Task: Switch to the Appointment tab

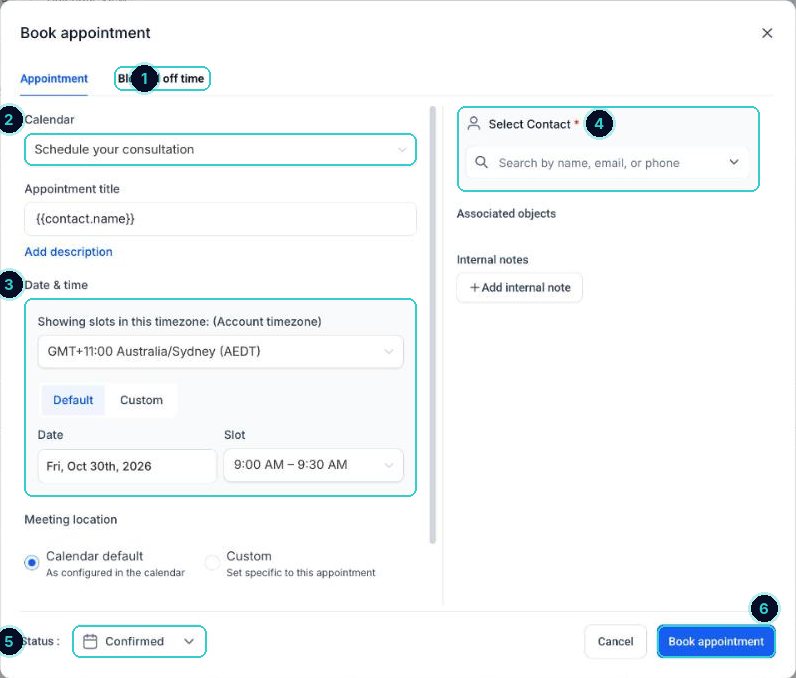Action: pos(54,79)
